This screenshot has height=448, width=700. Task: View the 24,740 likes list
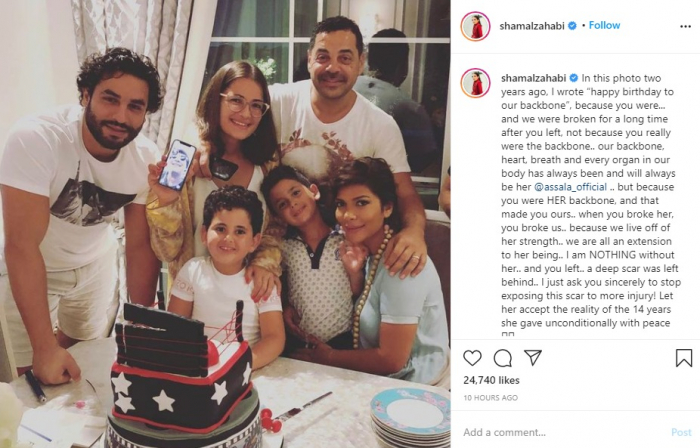(491, 380)
